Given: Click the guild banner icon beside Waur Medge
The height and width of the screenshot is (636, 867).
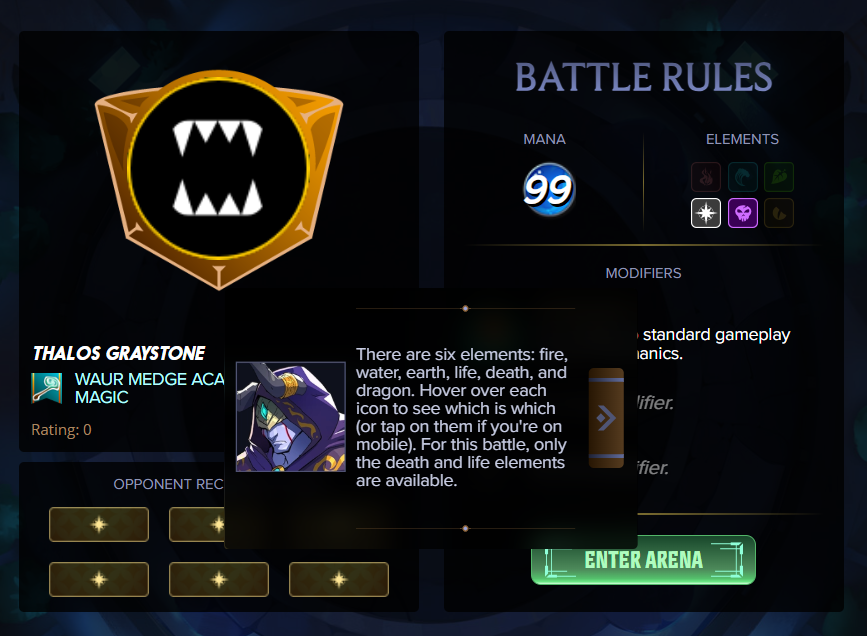Looking at the screenshot, I should [46, 388].
